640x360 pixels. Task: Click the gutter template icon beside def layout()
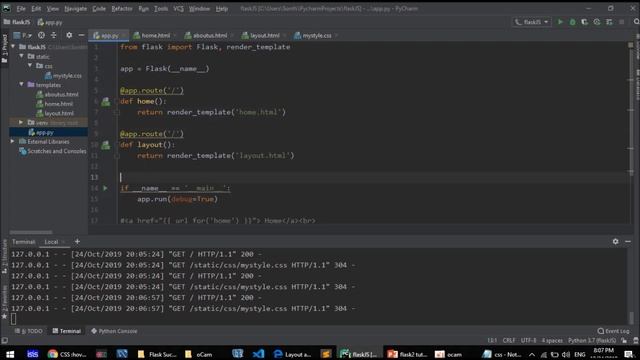106,145
